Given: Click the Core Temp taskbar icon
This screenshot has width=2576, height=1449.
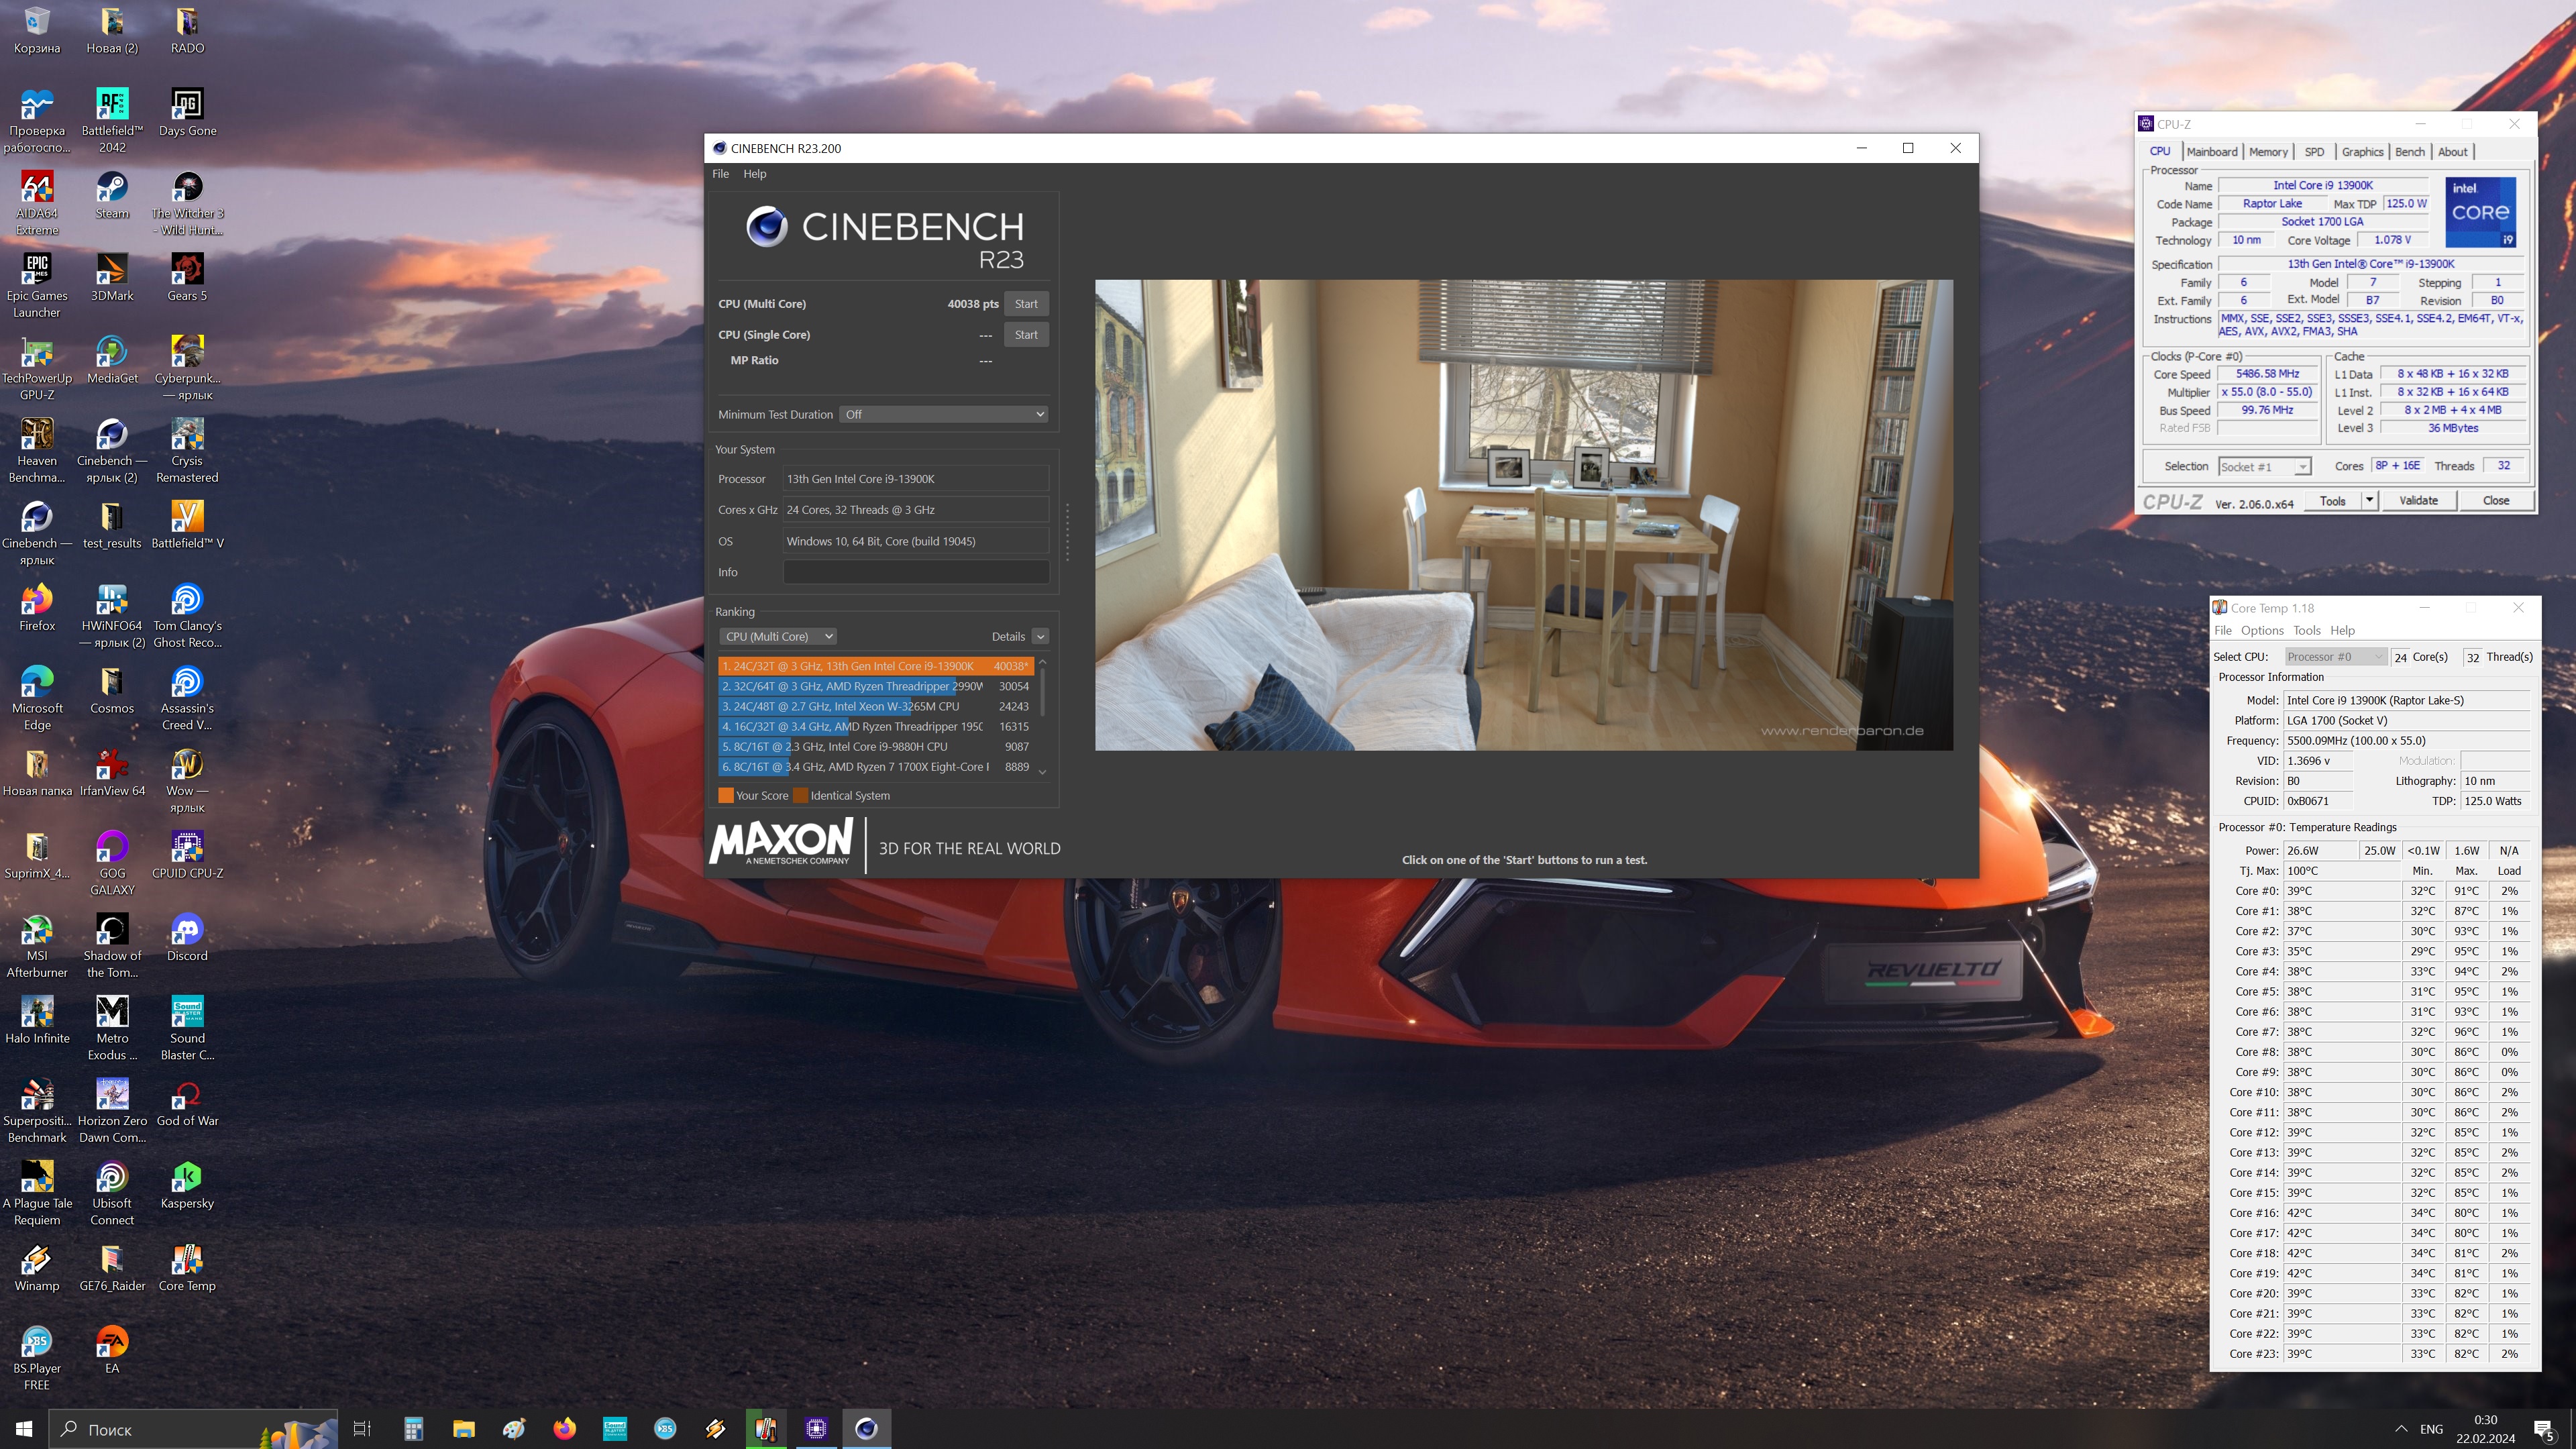Looking at the screenshot, I should click(765, 1428).
